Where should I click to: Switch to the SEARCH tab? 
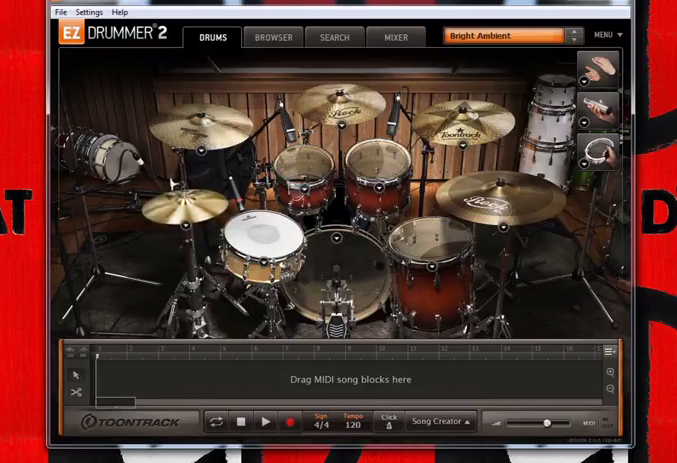[335, 38]
